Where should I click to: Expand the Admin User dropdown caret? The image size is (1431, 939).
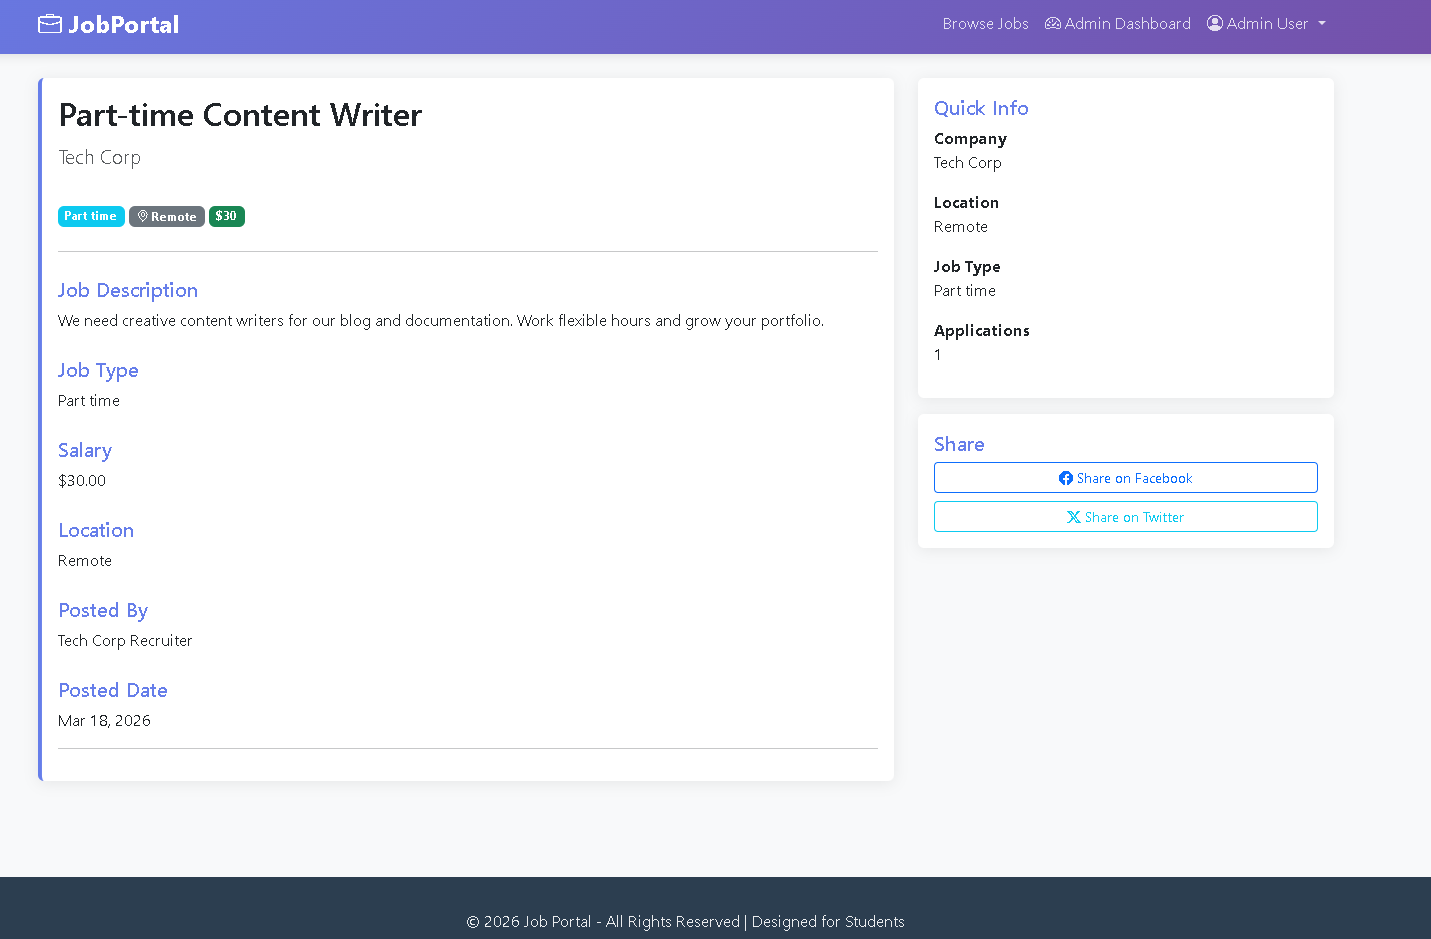pos(1322,24)
